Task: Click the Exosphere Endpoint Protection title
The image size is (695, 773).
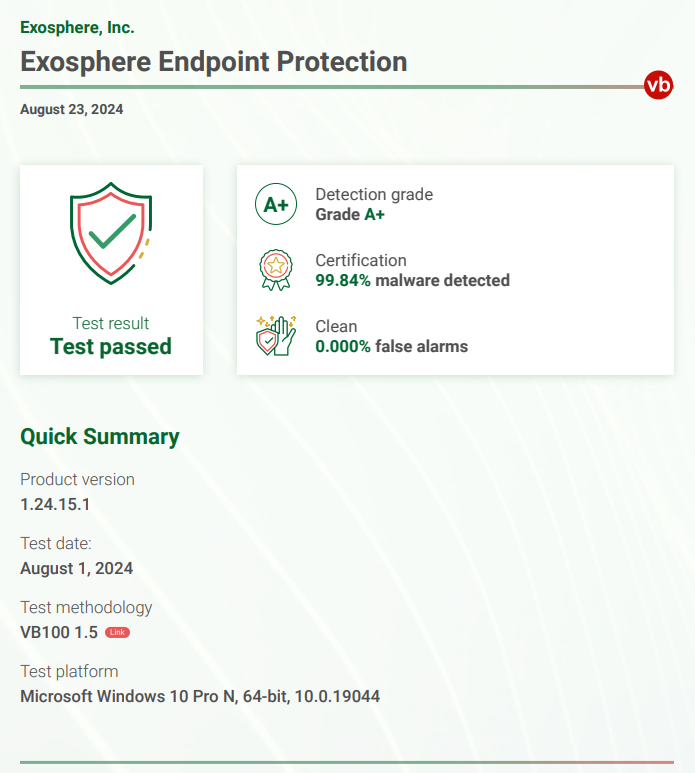Action: (x=214, y=62)
